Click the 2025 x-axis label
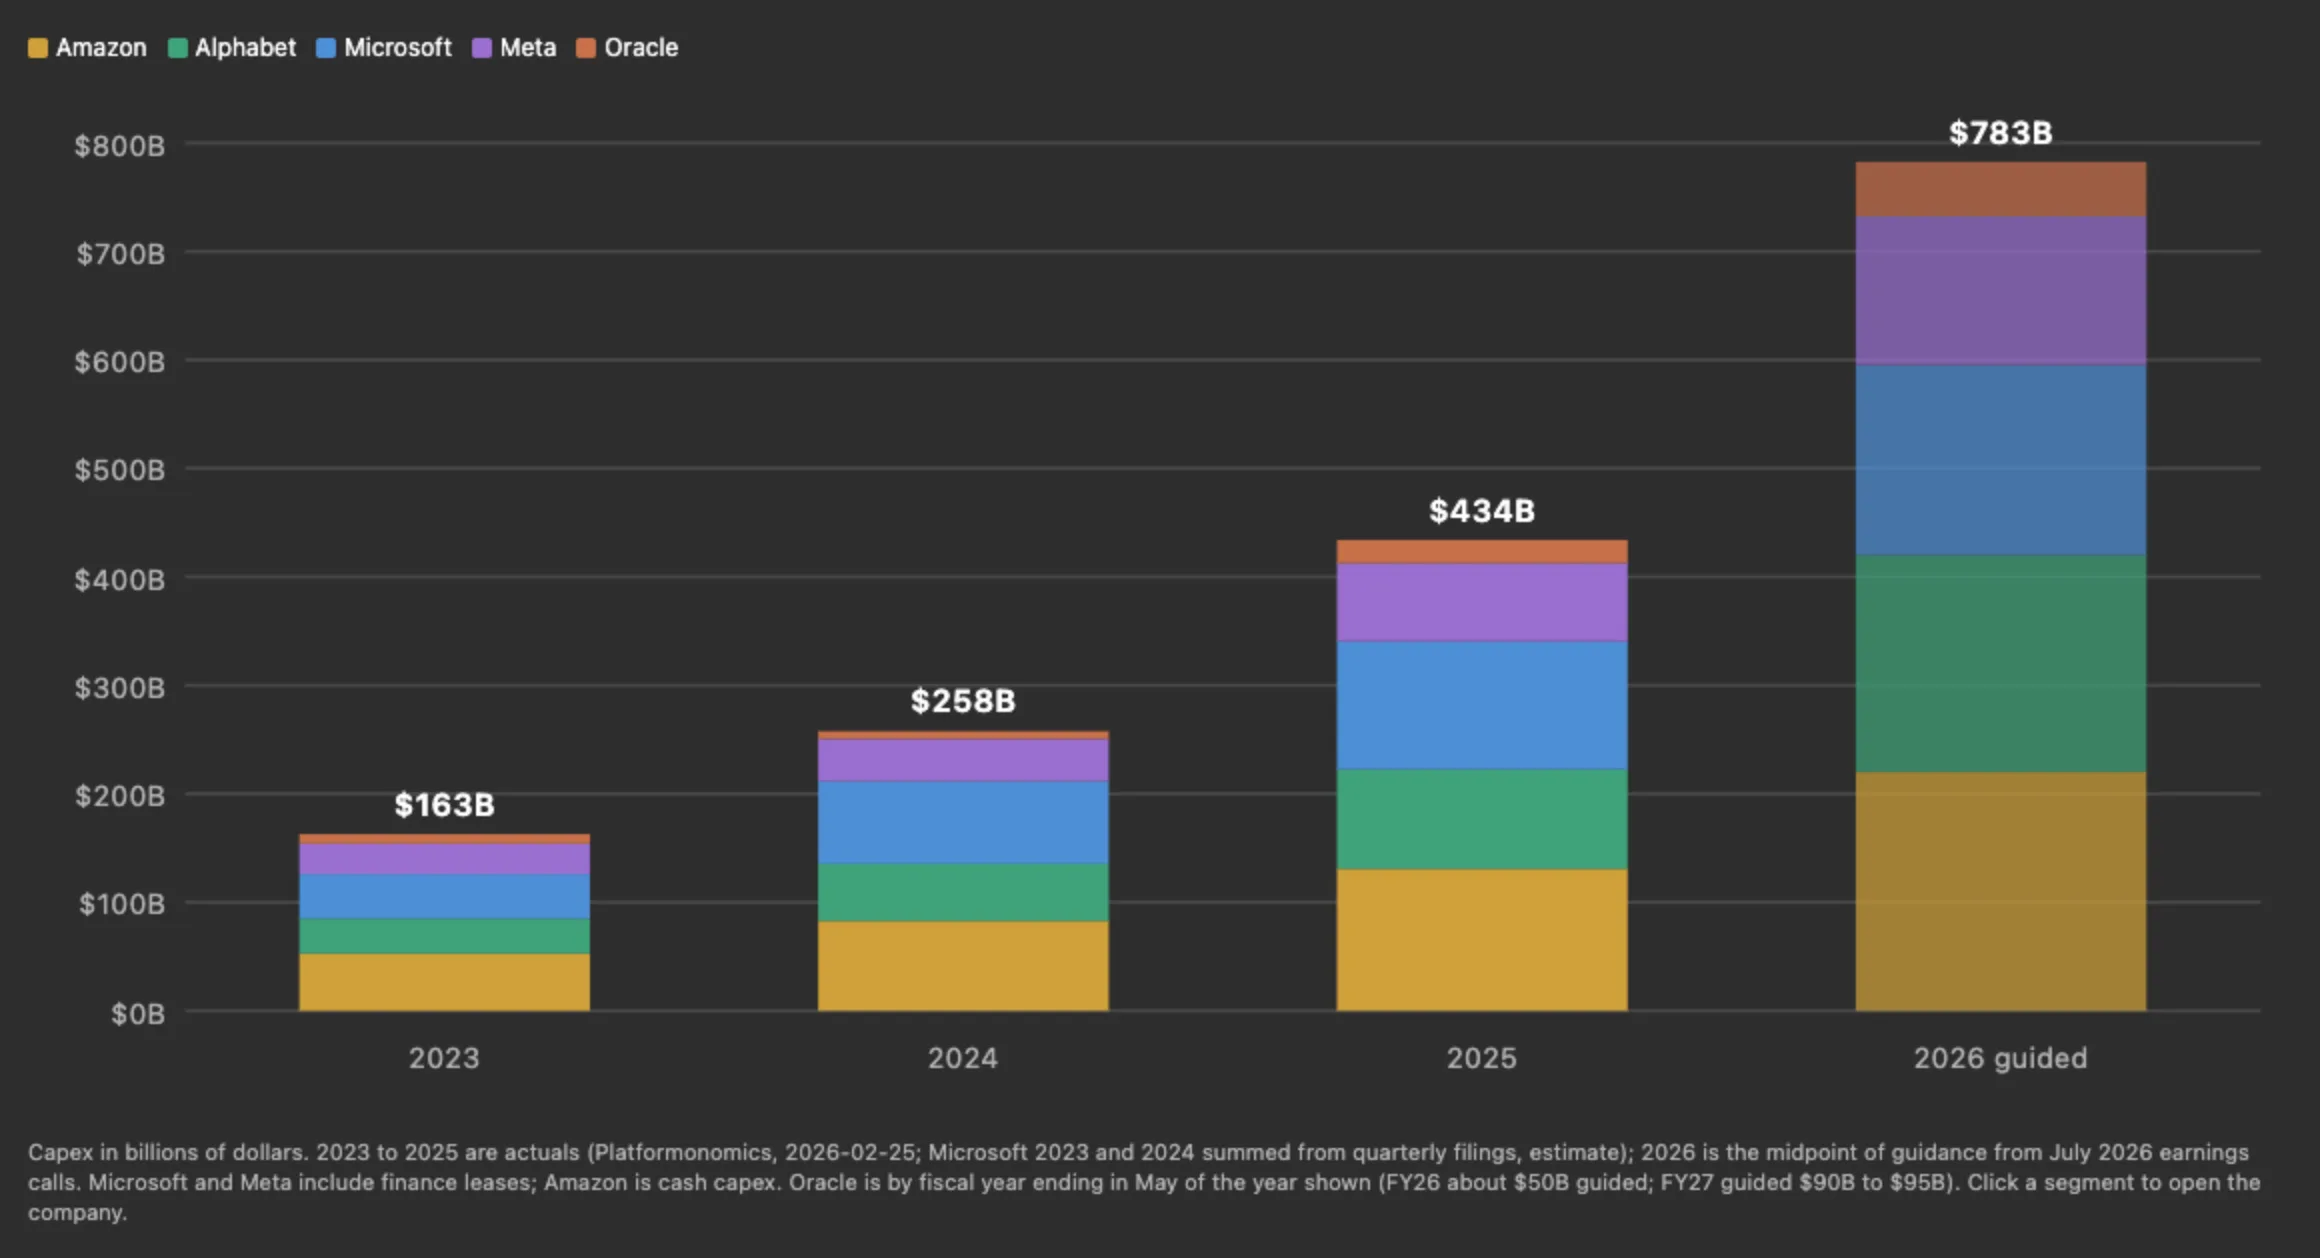This screenshot has height=1258, width=2320. click(1482, 1058)
